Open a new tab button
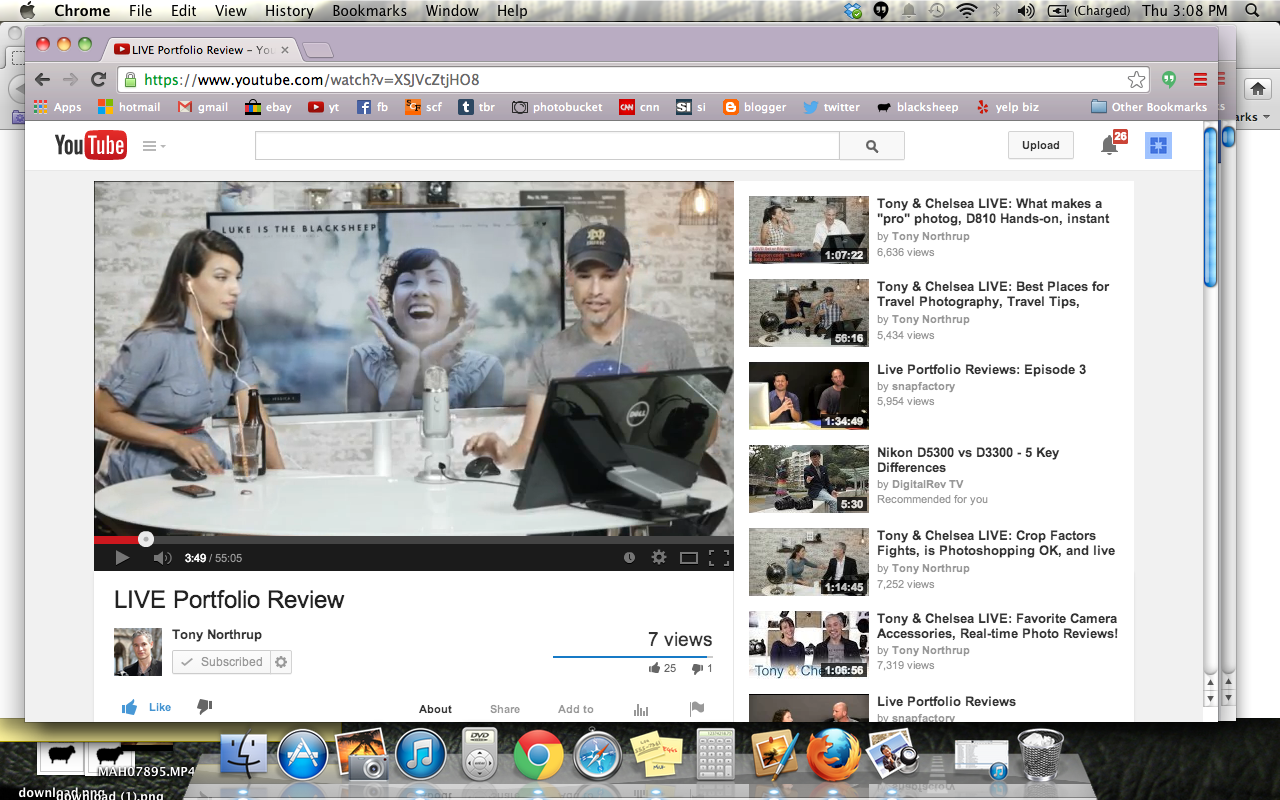1280x800 pixels. tap(318, 50)
